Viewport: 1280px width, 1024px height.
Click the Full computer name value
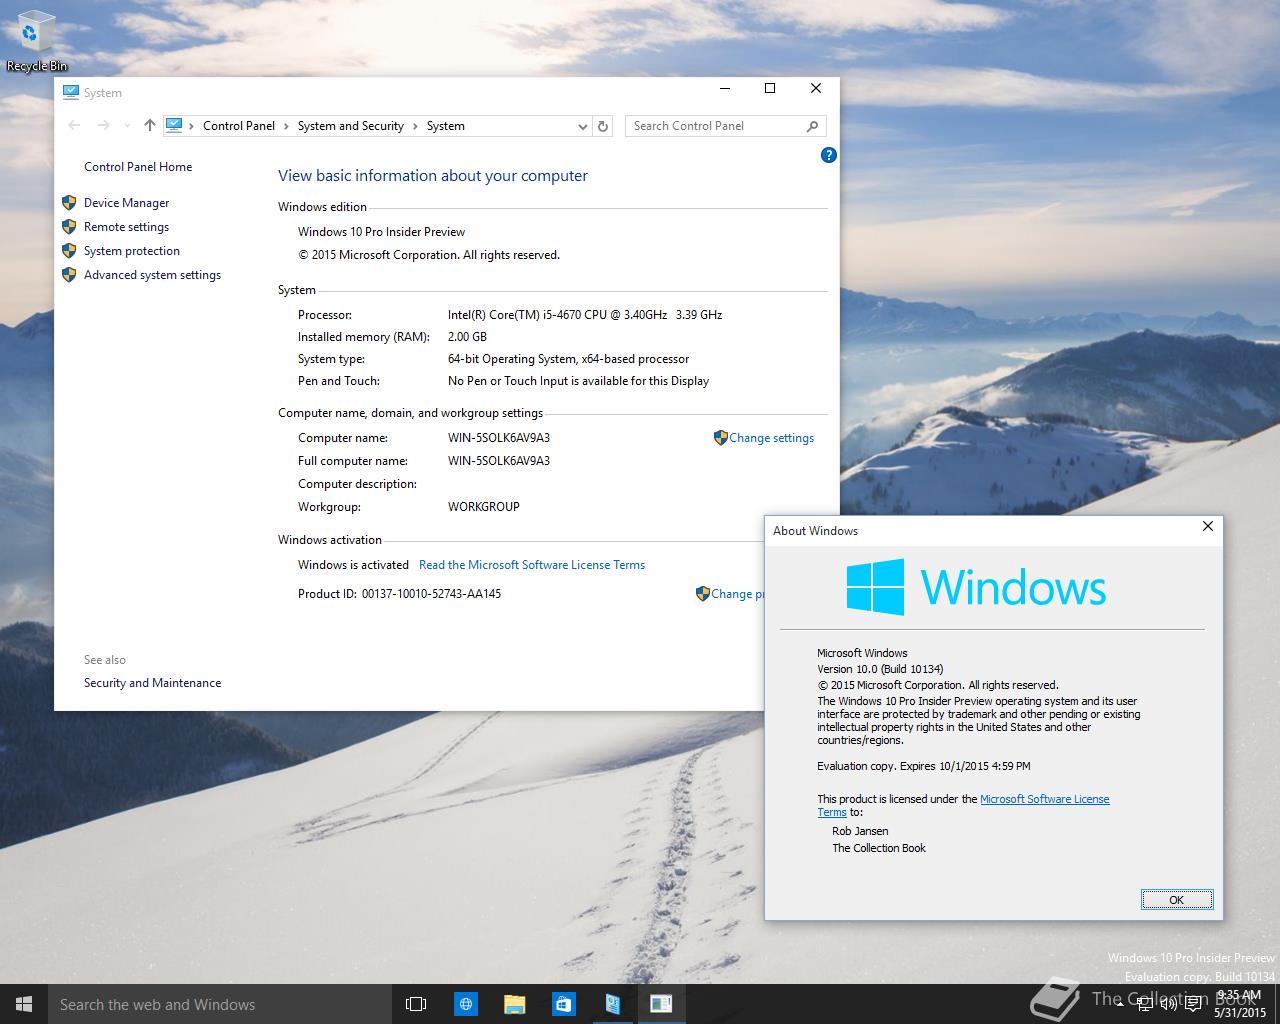click(x=499, y=461)
